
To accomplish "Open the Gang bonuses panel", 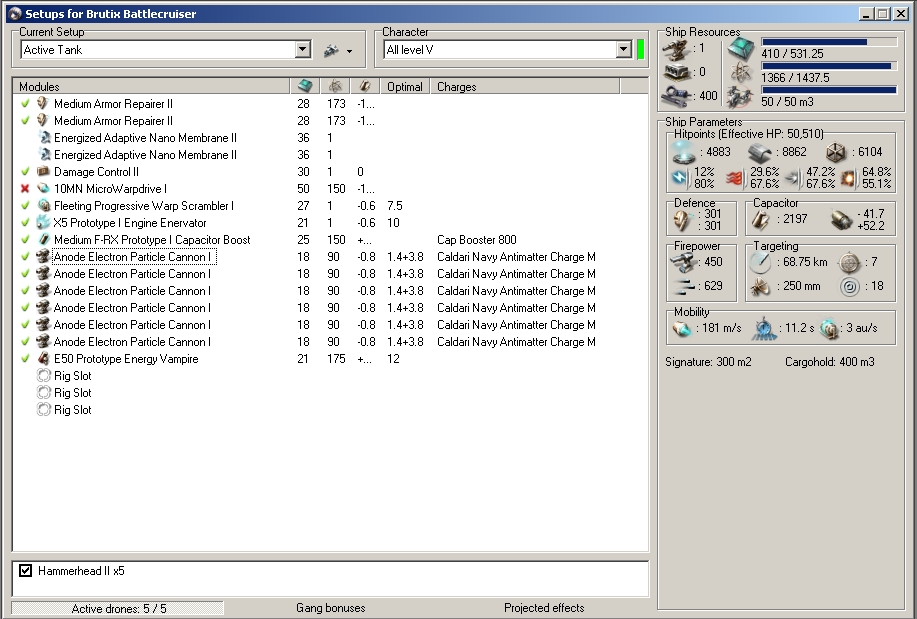I will point(330,608).
